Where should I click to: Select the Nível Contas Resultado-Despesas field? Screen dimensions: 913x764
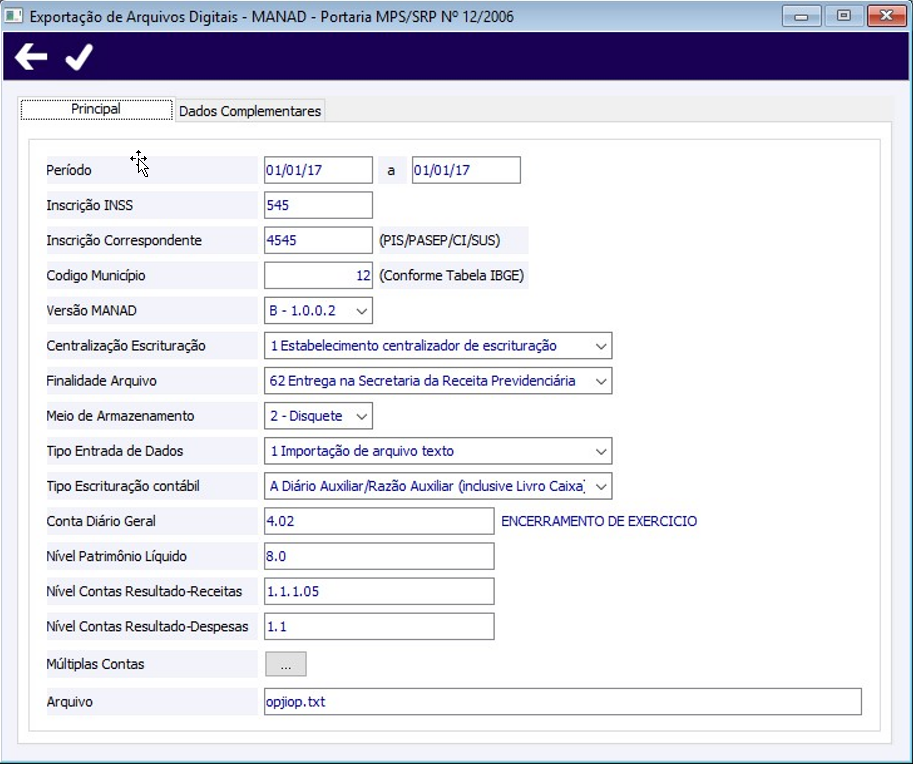379,627
